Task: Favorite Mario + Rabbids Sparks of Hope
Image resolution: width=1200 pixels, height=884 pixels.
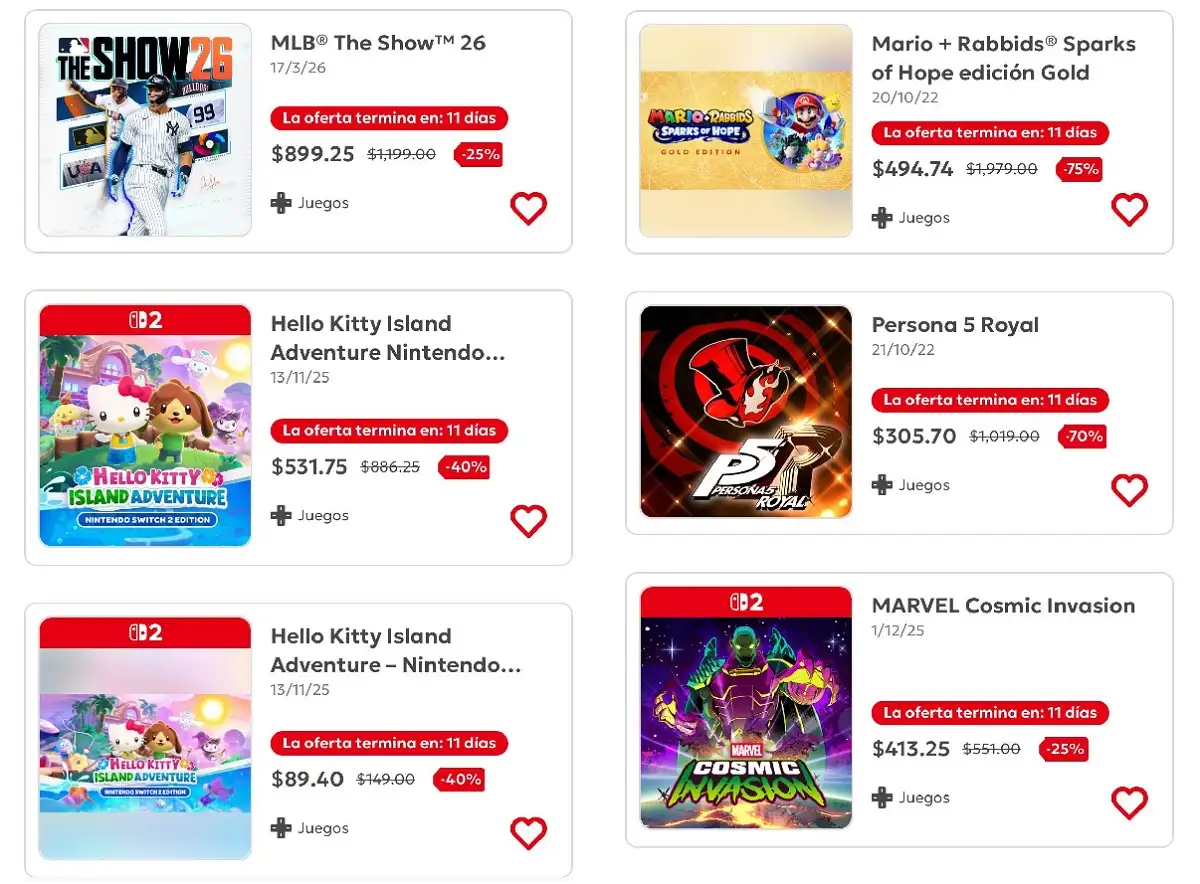Action: click(x=1130, y=209)
